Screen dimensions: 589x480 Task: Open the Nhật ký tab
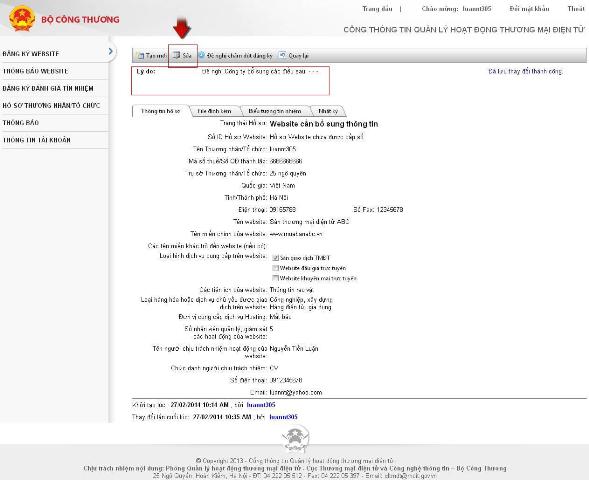(x=328, y=111)
